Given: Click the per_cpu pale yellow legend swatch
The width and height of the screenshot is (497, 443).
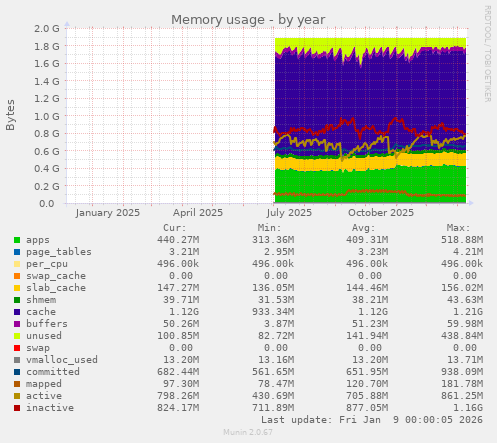Looking at the screenshot, I should (x=17, y=264).
